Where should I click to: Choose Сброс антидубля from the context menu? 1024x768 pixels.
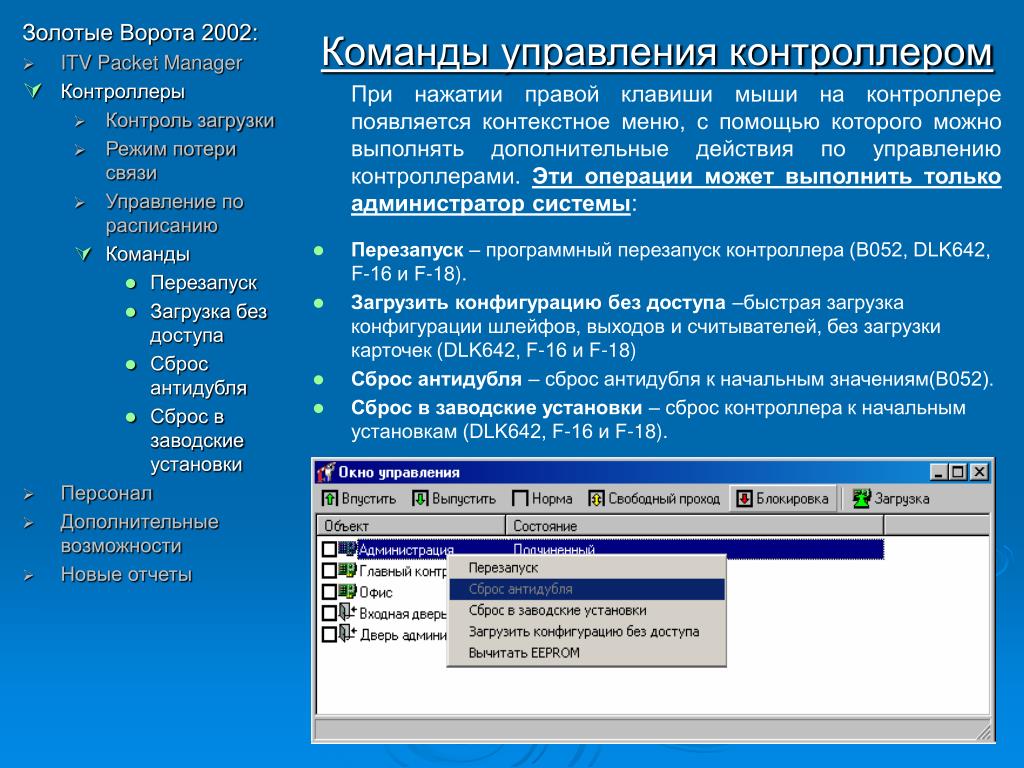click(x=586, y=589)
